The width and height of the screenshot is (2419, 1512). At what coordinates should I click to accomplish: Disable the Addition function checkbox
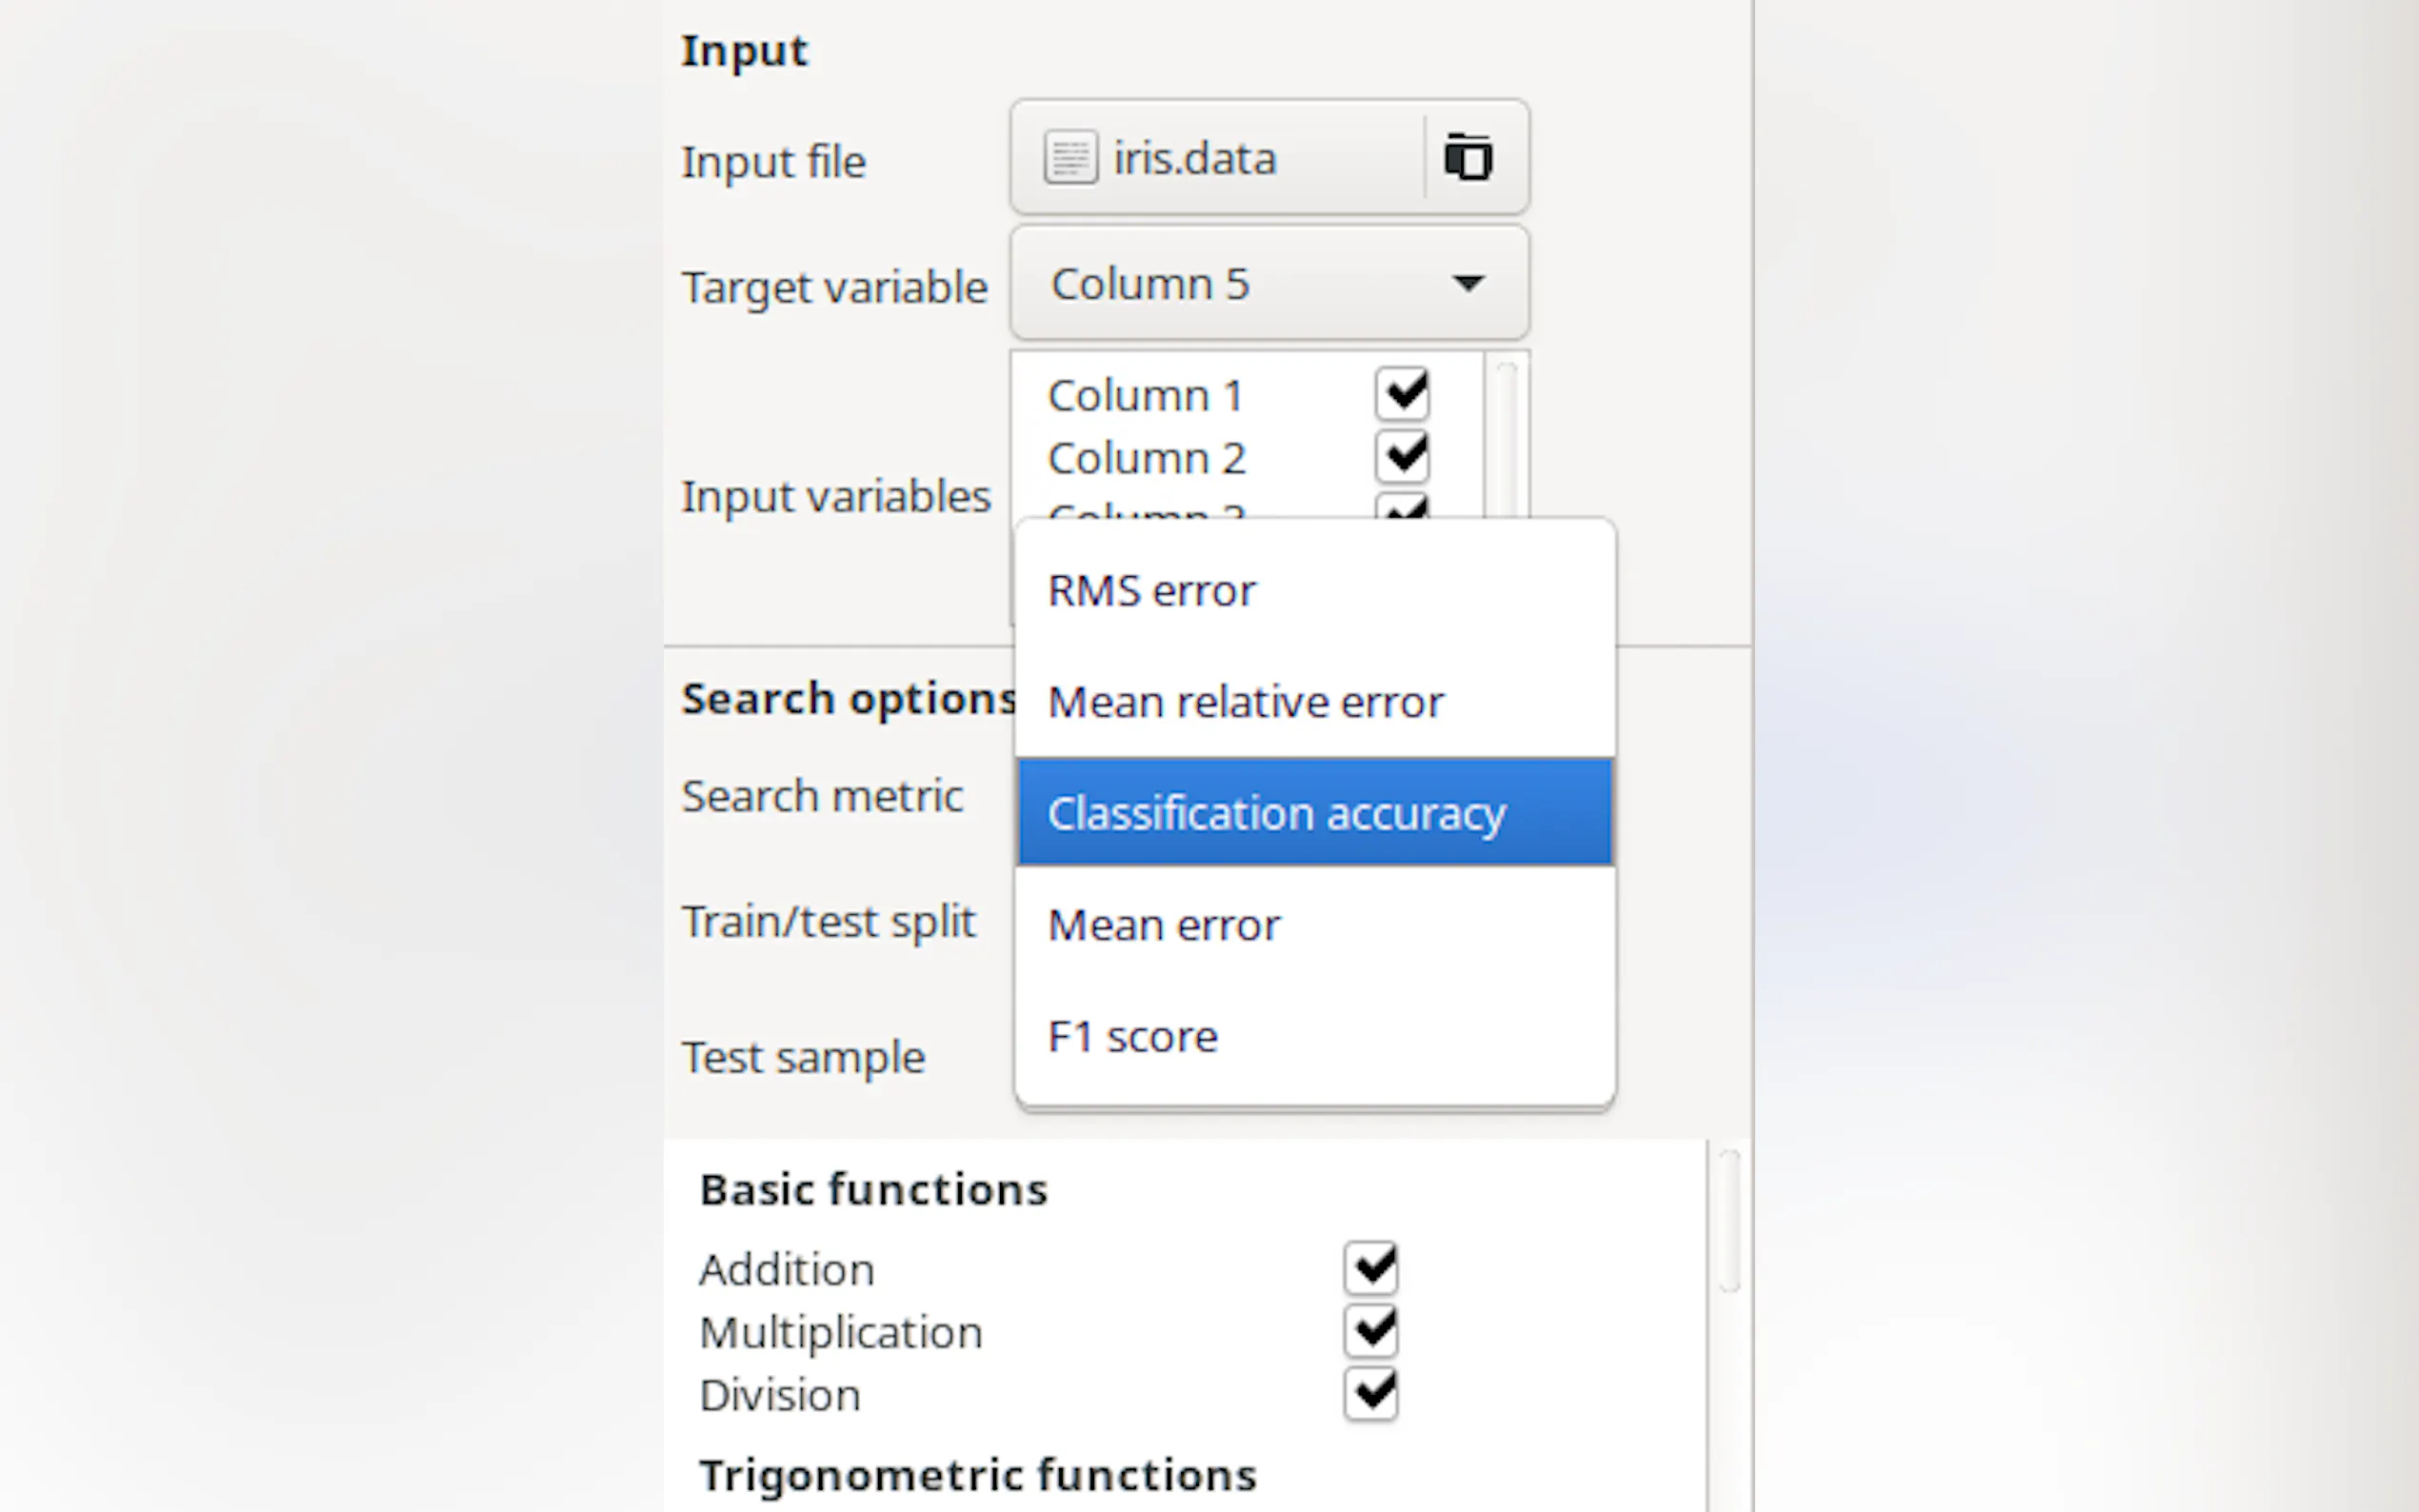tap(1370, 1268)
